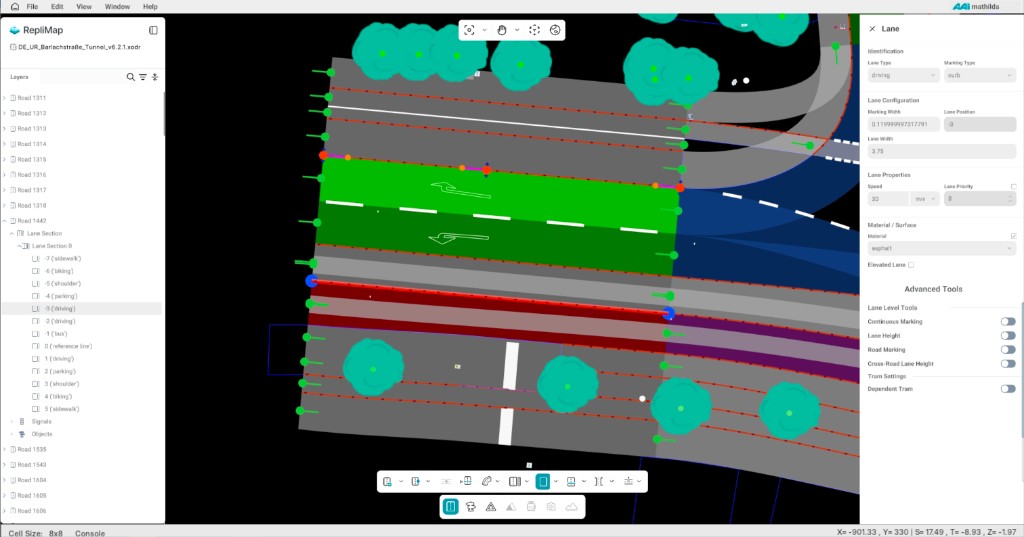Screen dimensions: 1024x537
Task: Expand the Objects tree node
Action: click(x=12, y=434)
